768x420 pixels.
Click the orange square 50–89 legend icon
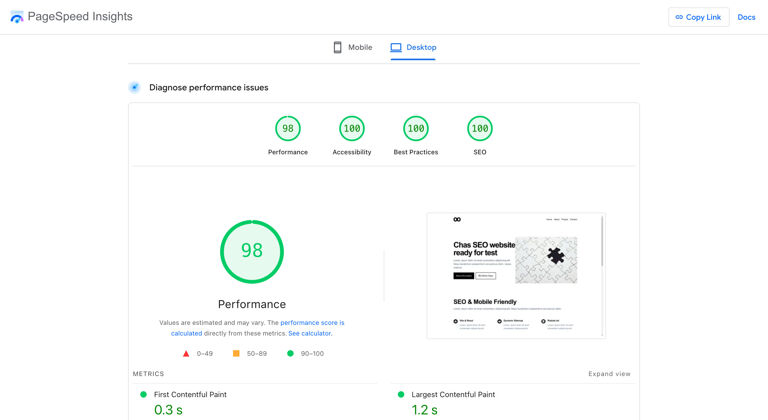(x=236, y=353)
